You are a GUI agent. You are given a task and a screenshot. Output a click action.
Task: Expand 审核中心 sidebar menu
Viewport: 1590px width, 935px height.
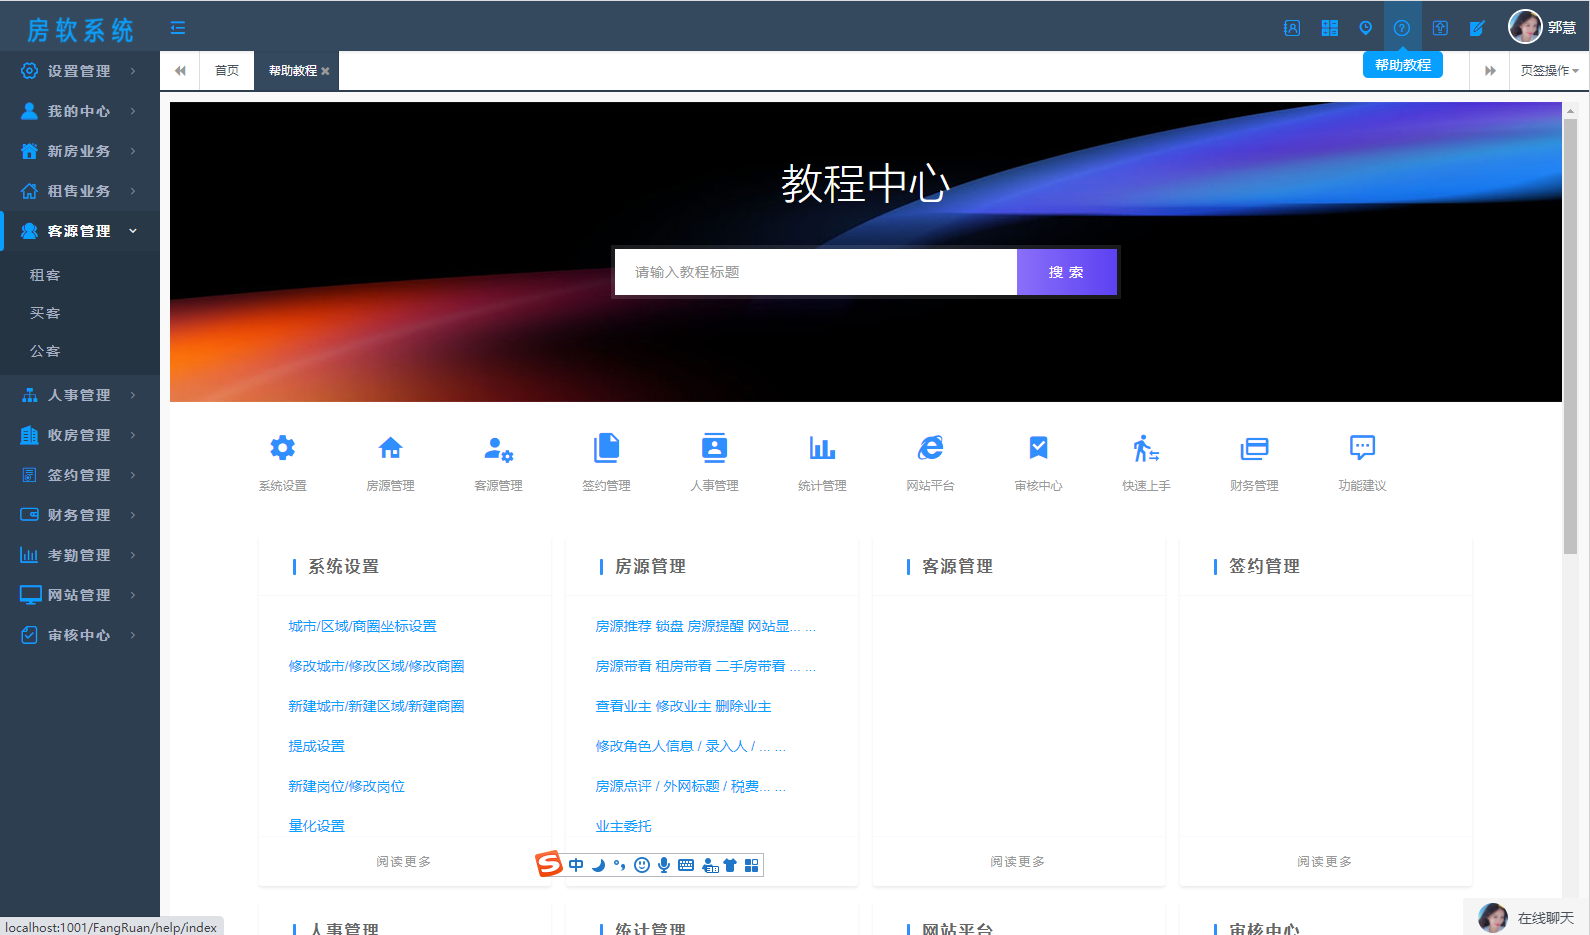tap(80, 635)
